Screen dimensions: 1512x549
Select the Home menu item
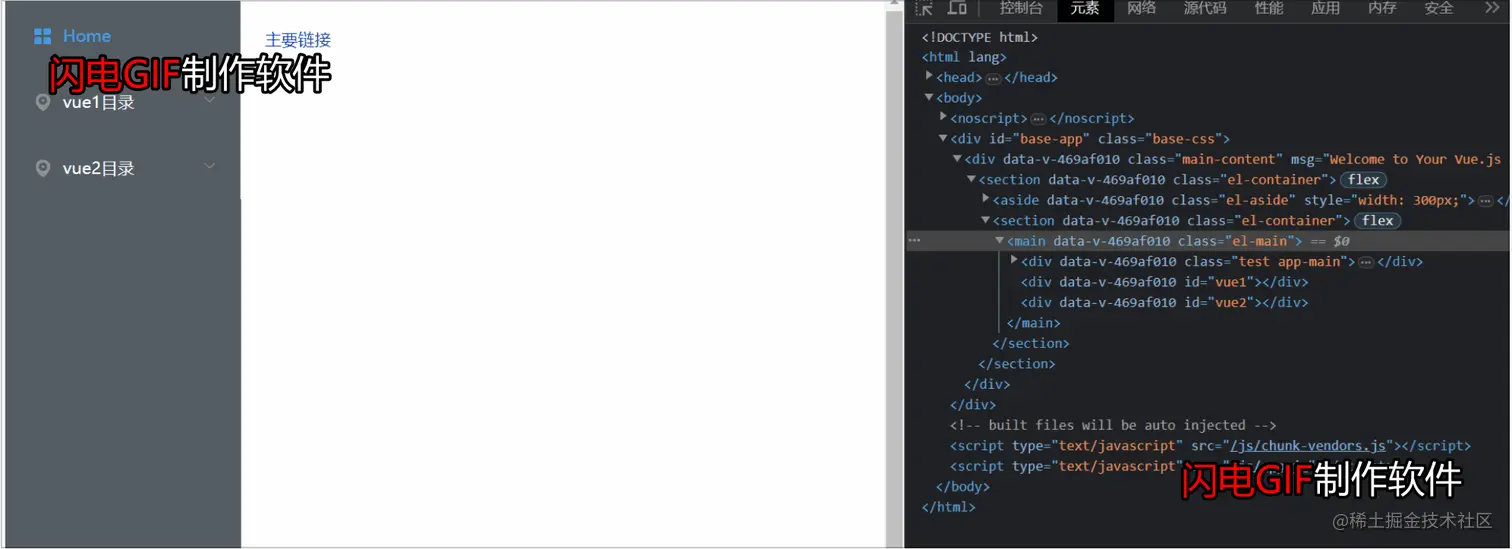click(x=121, y=37)
